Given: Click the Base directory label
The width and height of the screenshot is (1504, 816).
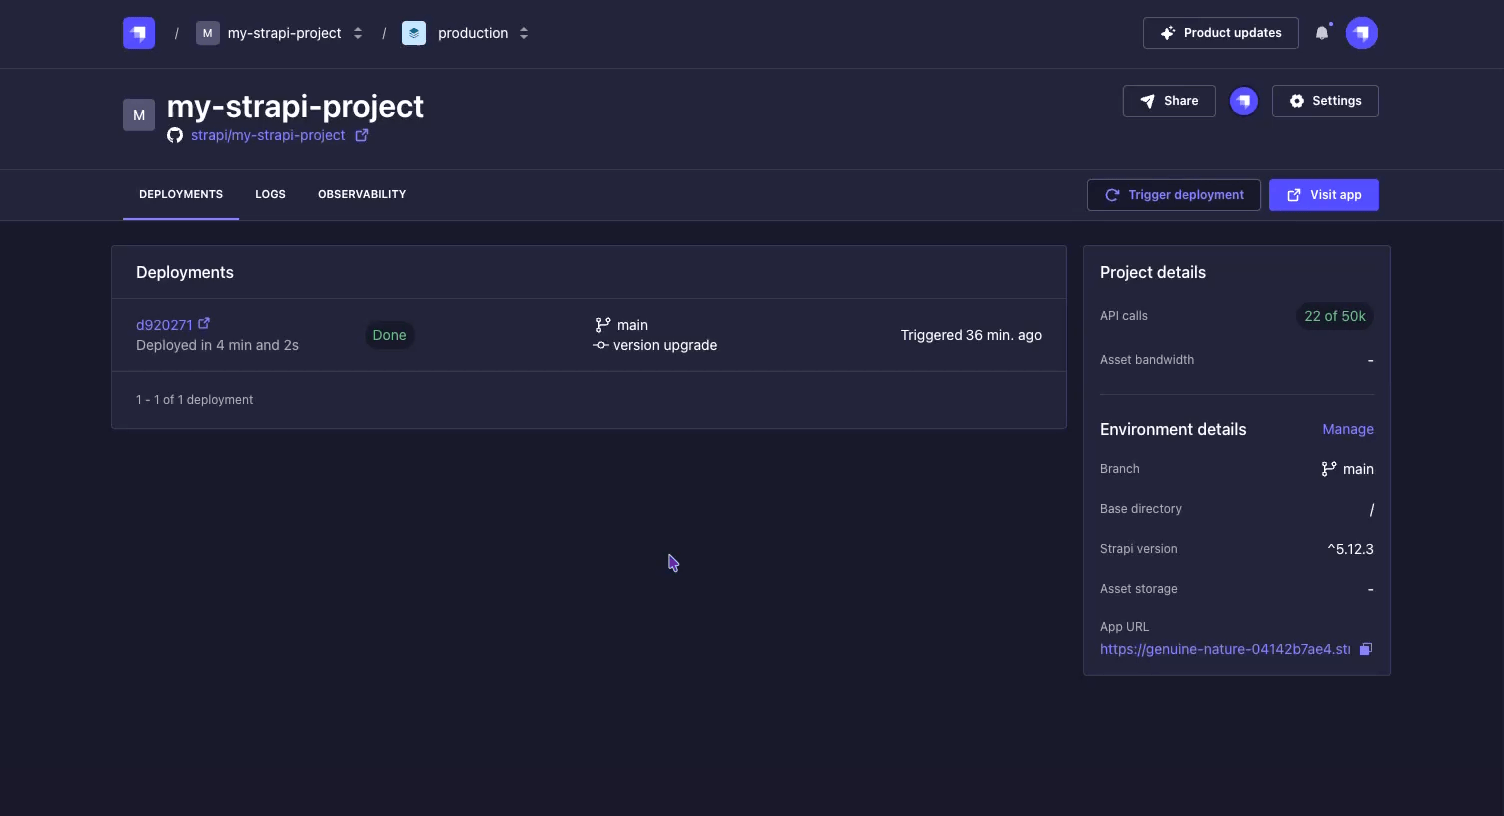Looking at the screenshot, I should tap(1141, 509).
